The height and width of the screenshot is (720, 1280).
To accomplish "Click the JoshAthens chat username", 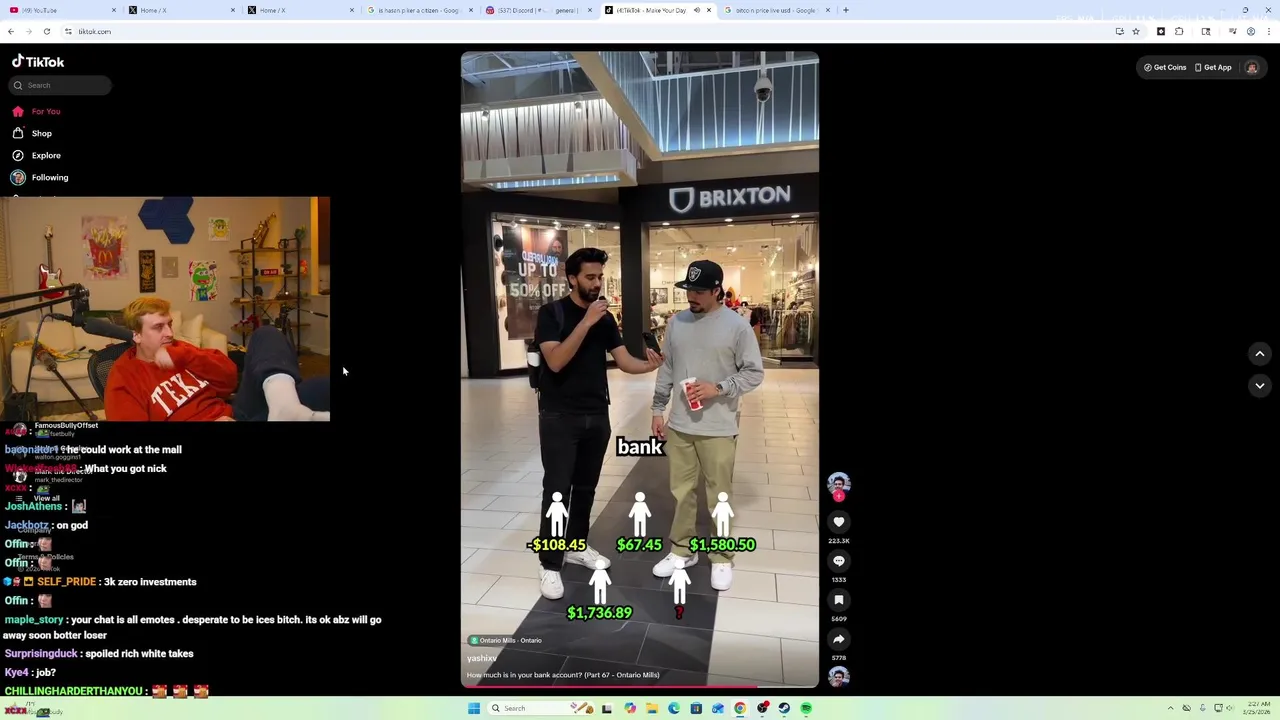I will click(34, 507).
